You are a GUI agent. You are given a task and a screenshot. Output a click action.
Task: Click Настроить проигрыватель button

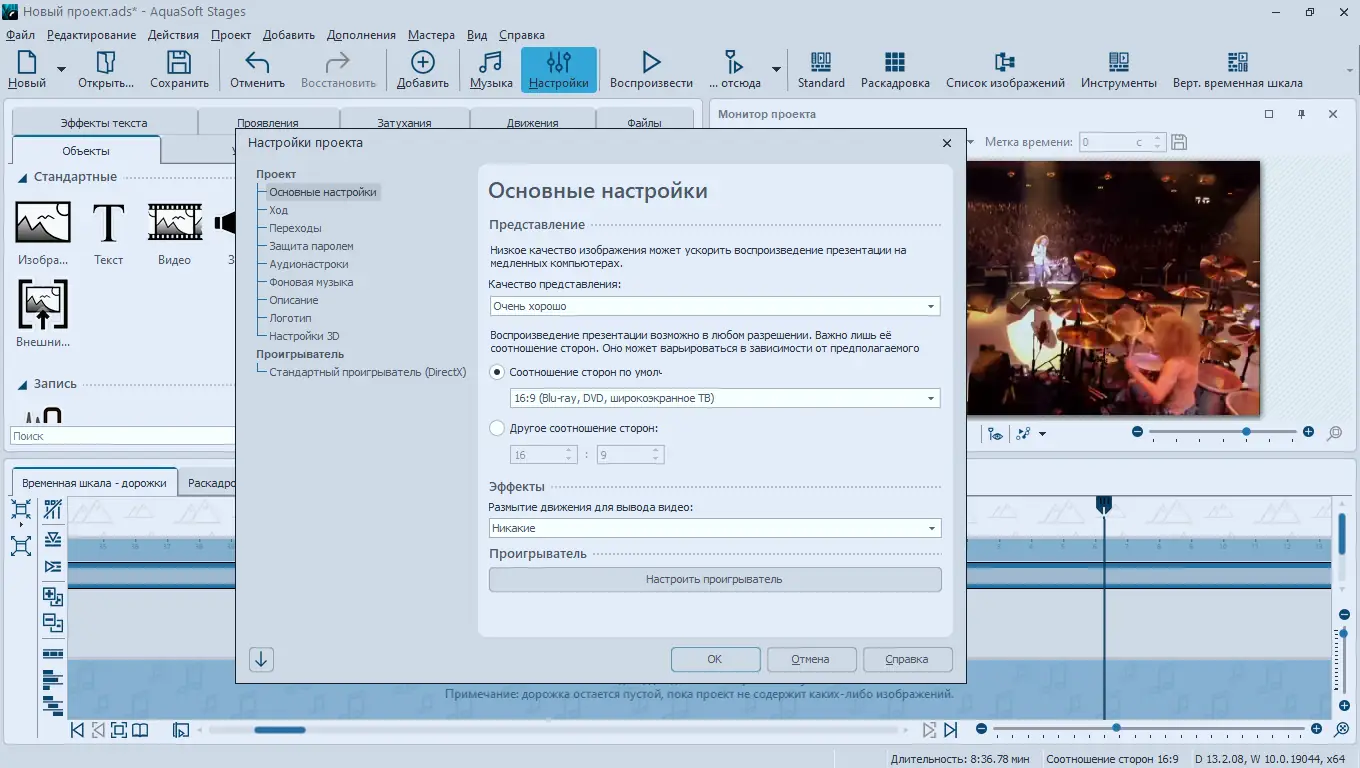point(714,579)
